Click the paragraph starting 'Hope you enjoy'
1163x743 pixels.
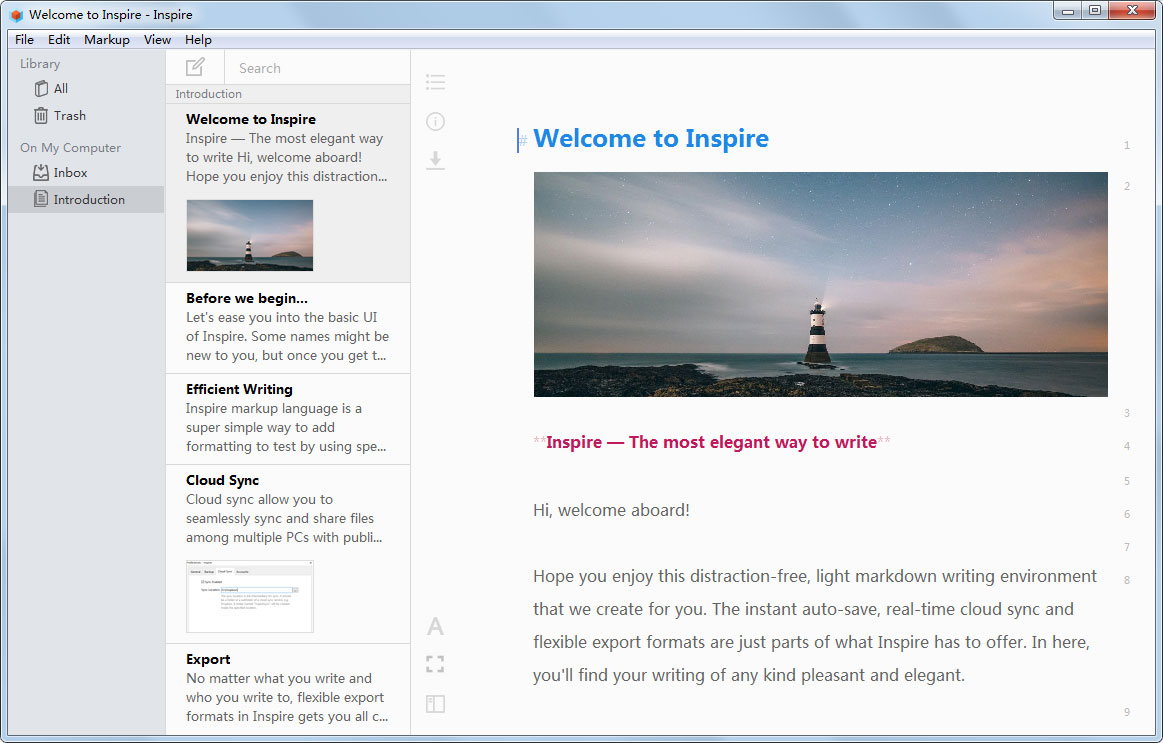(x=814, y=626)
